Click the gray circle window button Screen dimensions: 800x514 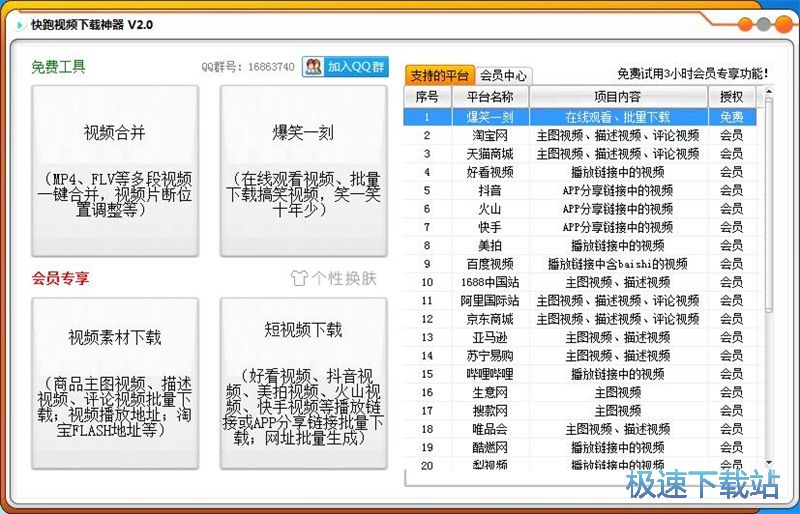(x=763, y=24)
